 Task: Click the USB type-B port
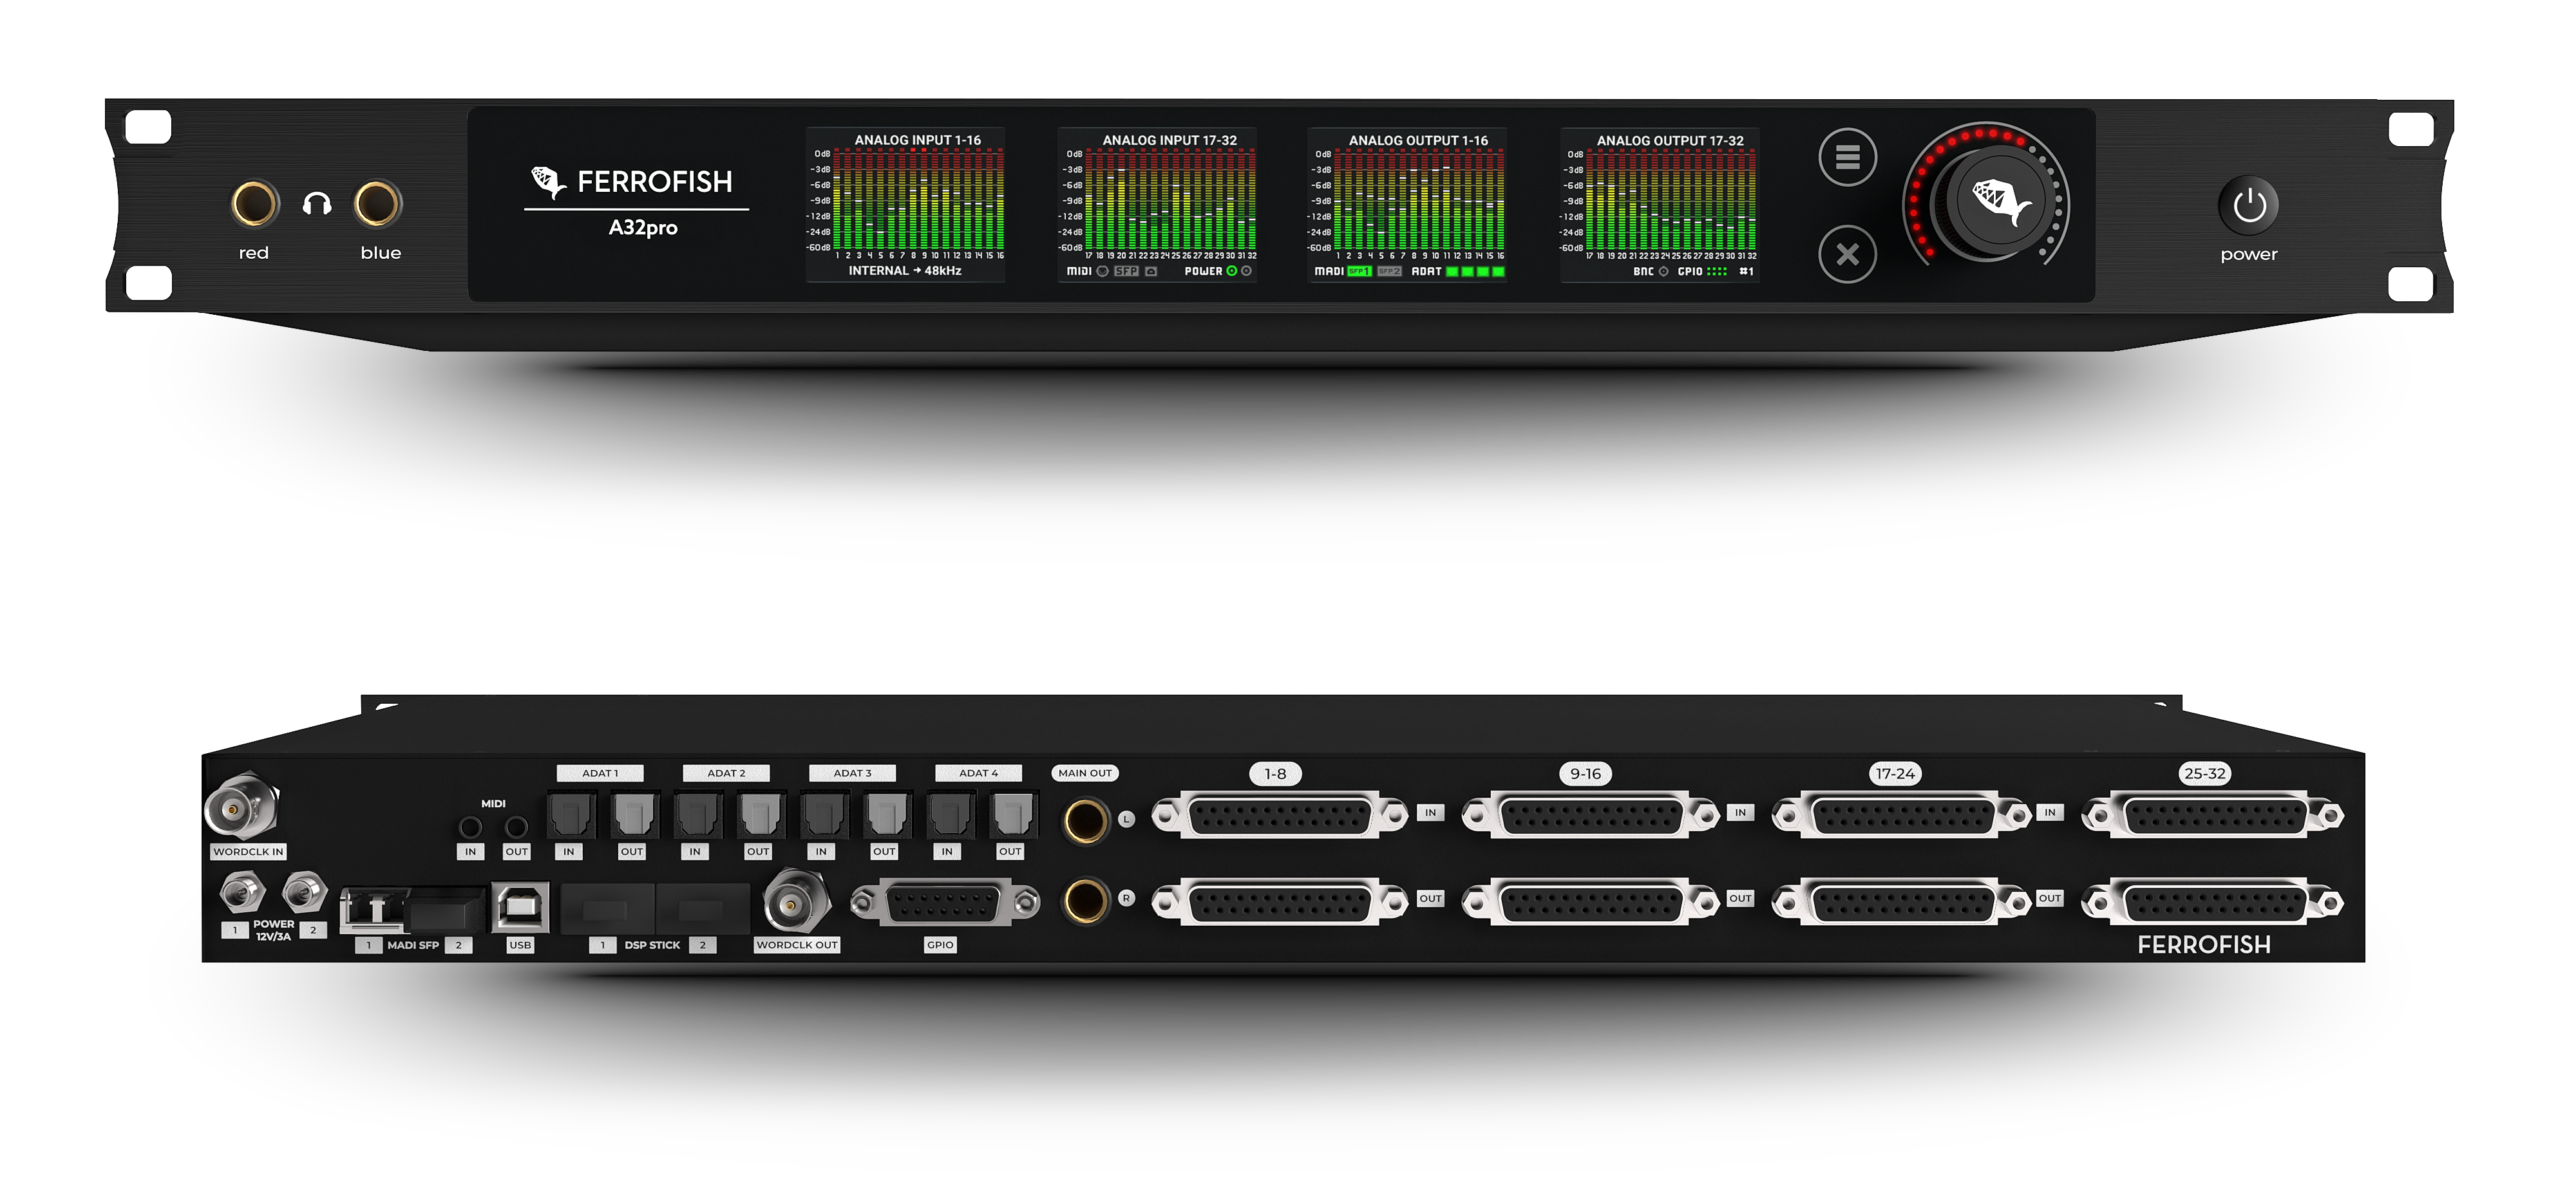point(521,907)
